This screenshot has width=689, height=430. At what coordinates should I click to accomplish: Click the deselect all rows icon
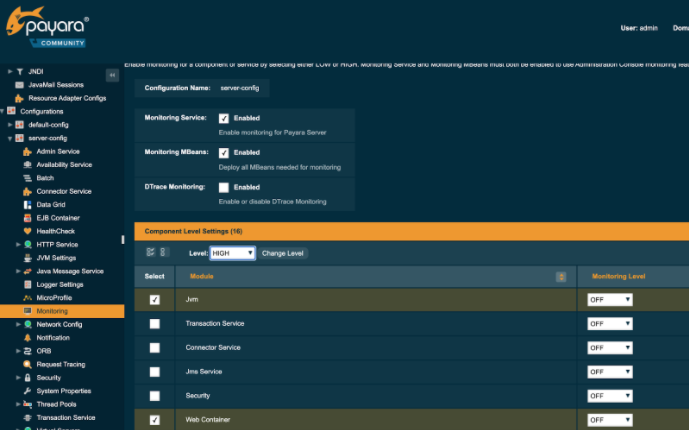[x=163, y=253]
